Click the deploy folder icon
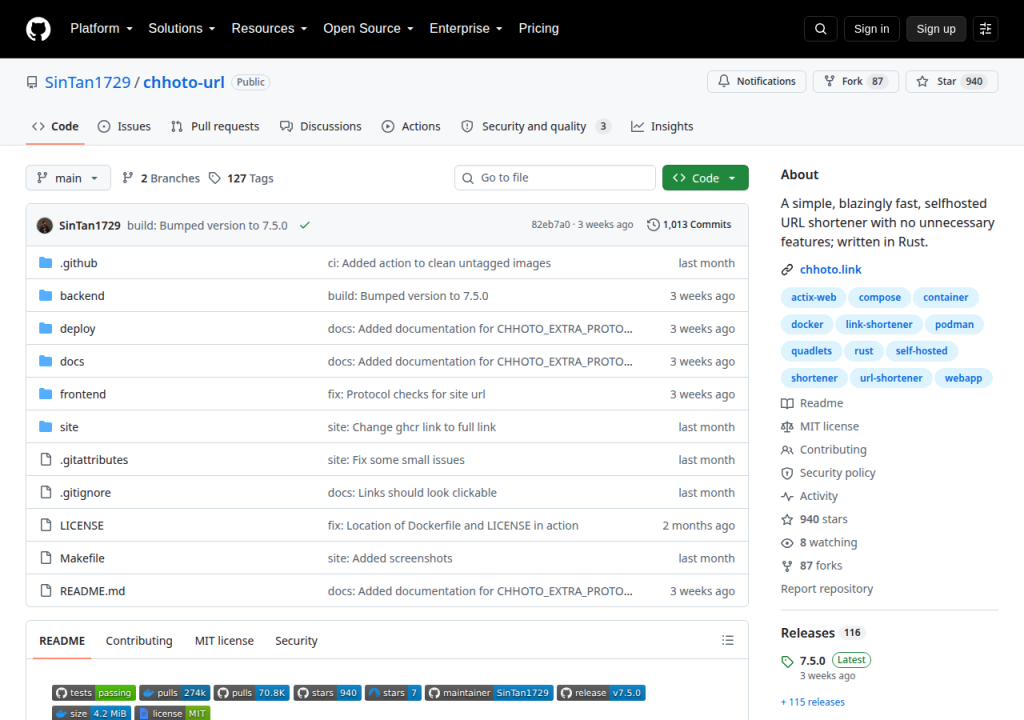This screenshot has width=1024, height=720. (46, 328)
